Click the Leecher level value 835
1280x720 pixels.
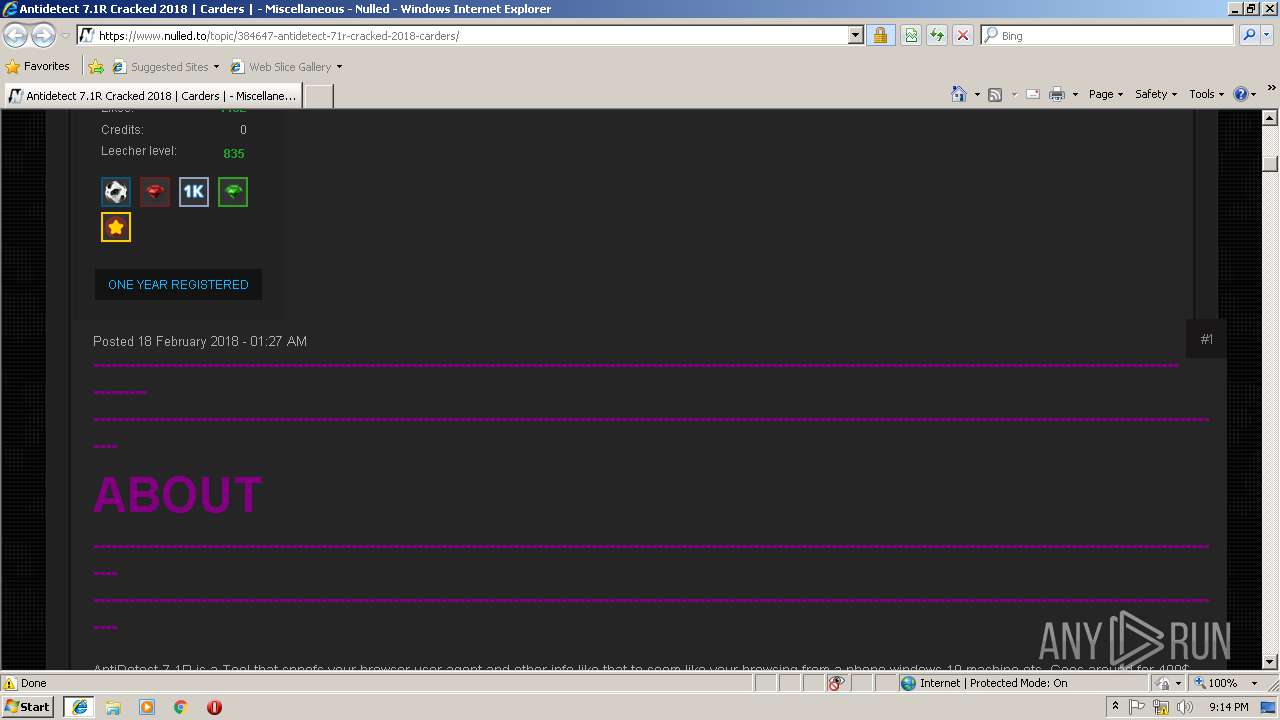pos(234,153)
